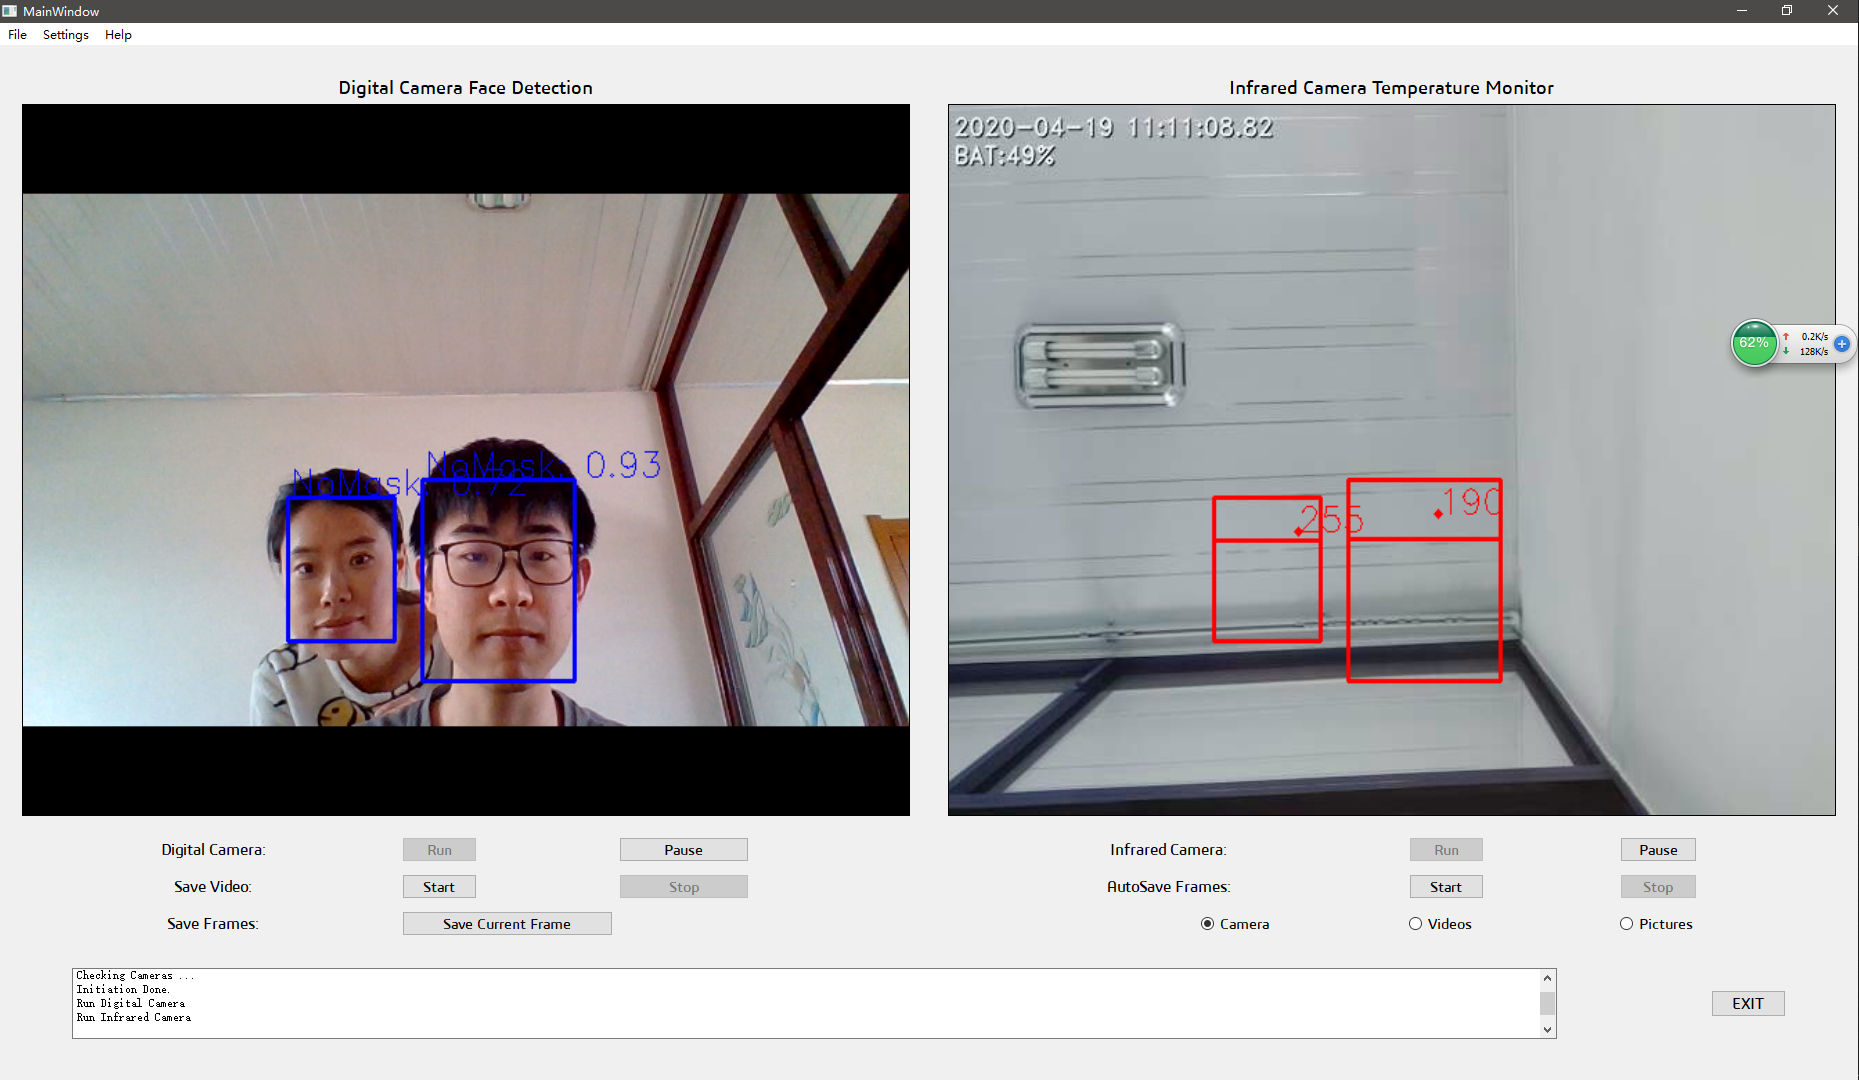This screenshot has width=1859, height=1080.
Task: Start saving digital camera video
Action: click(439, 887)
